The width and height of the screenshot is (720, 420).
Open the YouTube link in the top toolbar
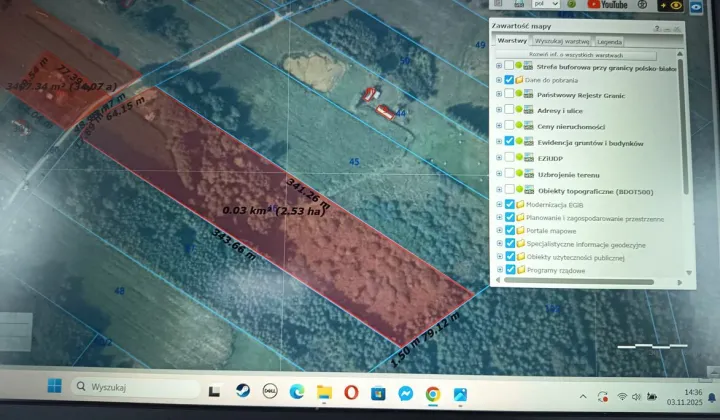coord(607,5)
